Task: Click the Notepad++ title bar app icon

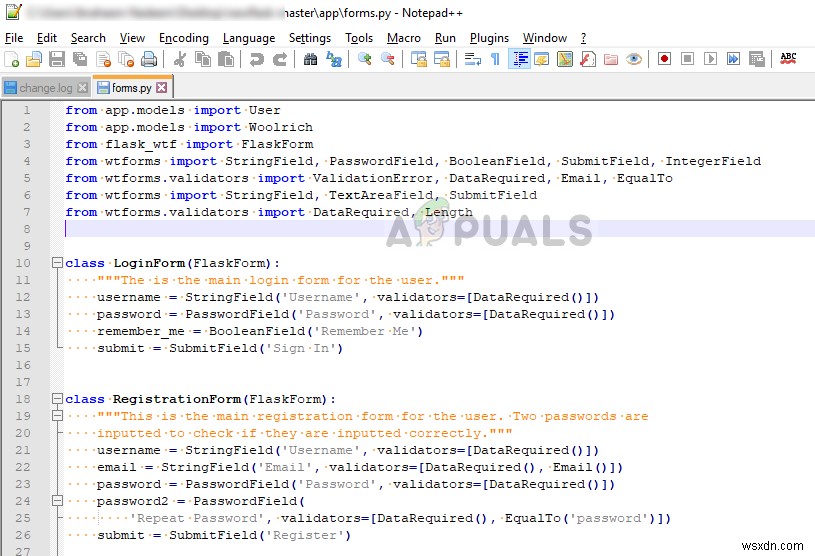Action: [x=14, y=11]
